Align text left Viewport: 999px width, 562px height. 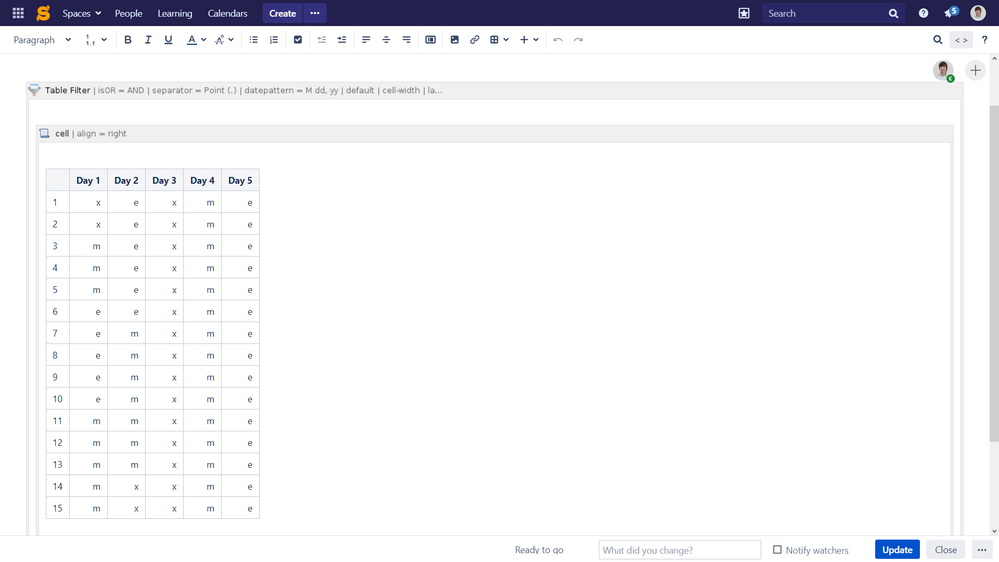366,40
